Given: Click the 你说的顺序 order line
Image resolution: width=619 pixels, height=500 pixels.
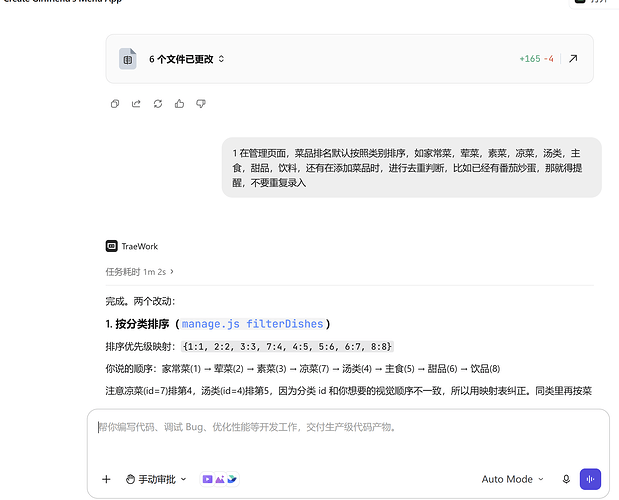Looking at the screenshot, I should 303,369.
